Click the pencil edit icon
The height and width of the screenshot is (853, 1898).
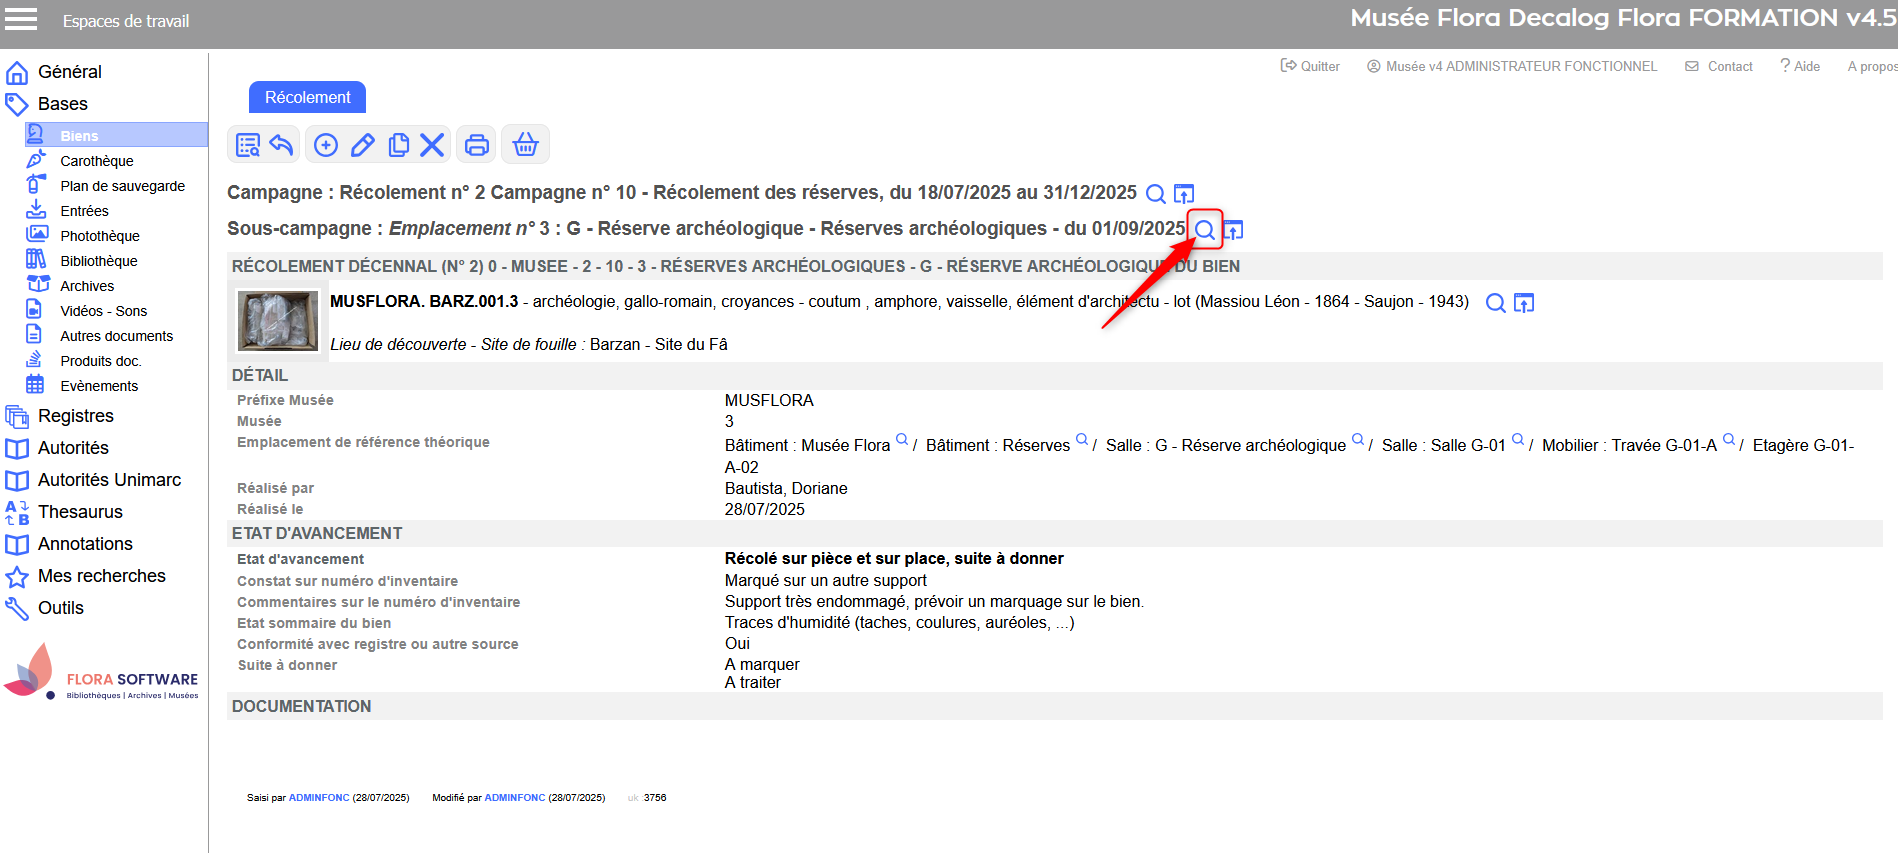(362, 145)
